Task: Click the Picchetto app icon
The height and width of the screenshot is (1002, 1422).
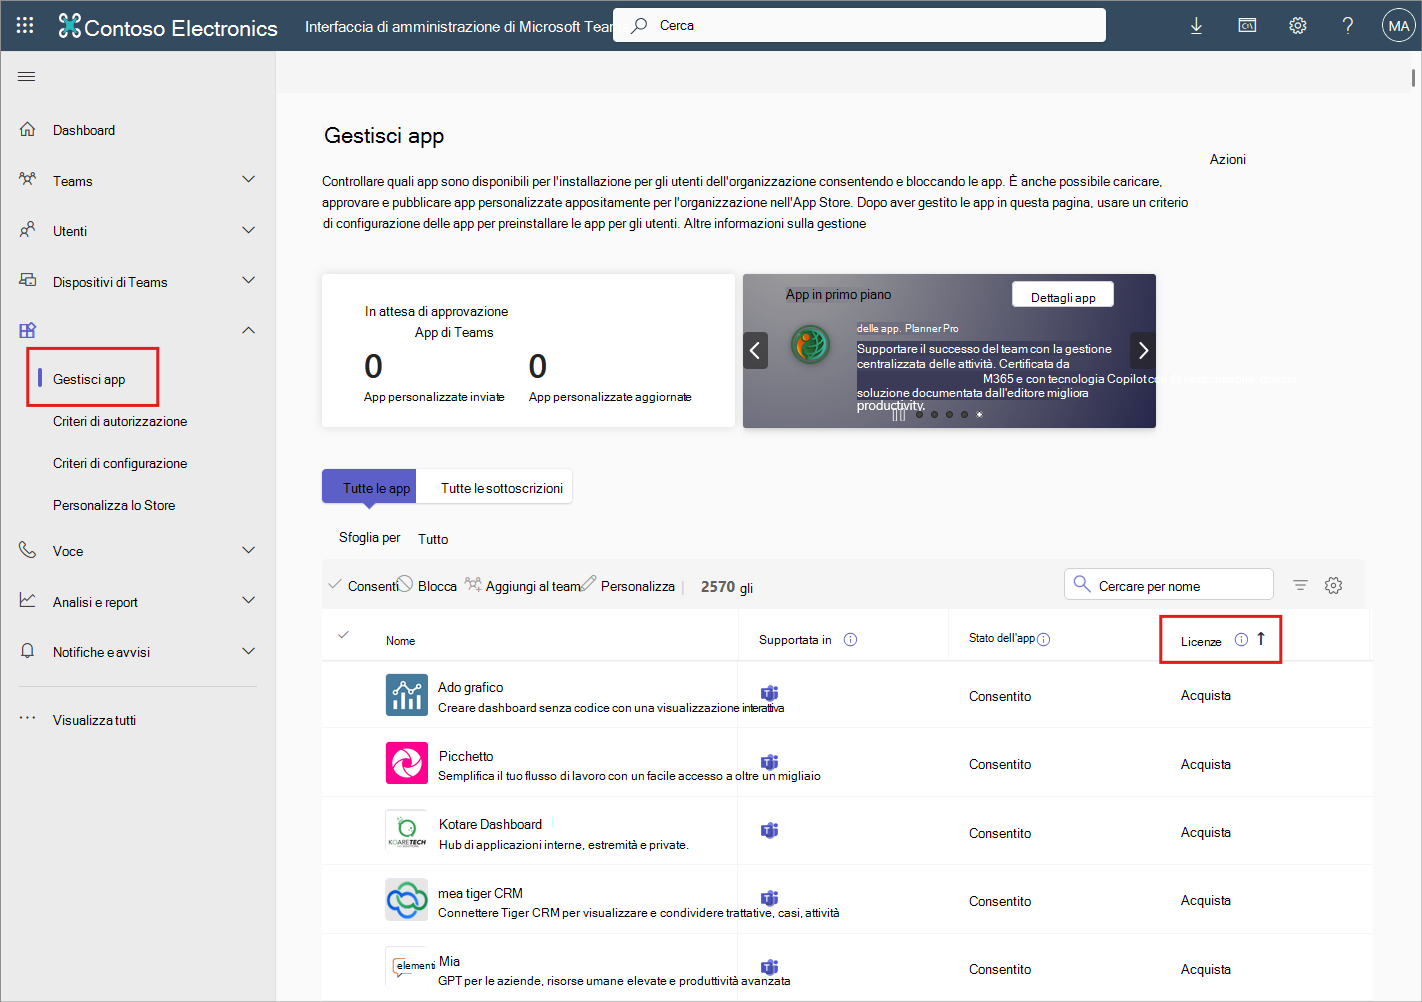Action: point(407,764)
